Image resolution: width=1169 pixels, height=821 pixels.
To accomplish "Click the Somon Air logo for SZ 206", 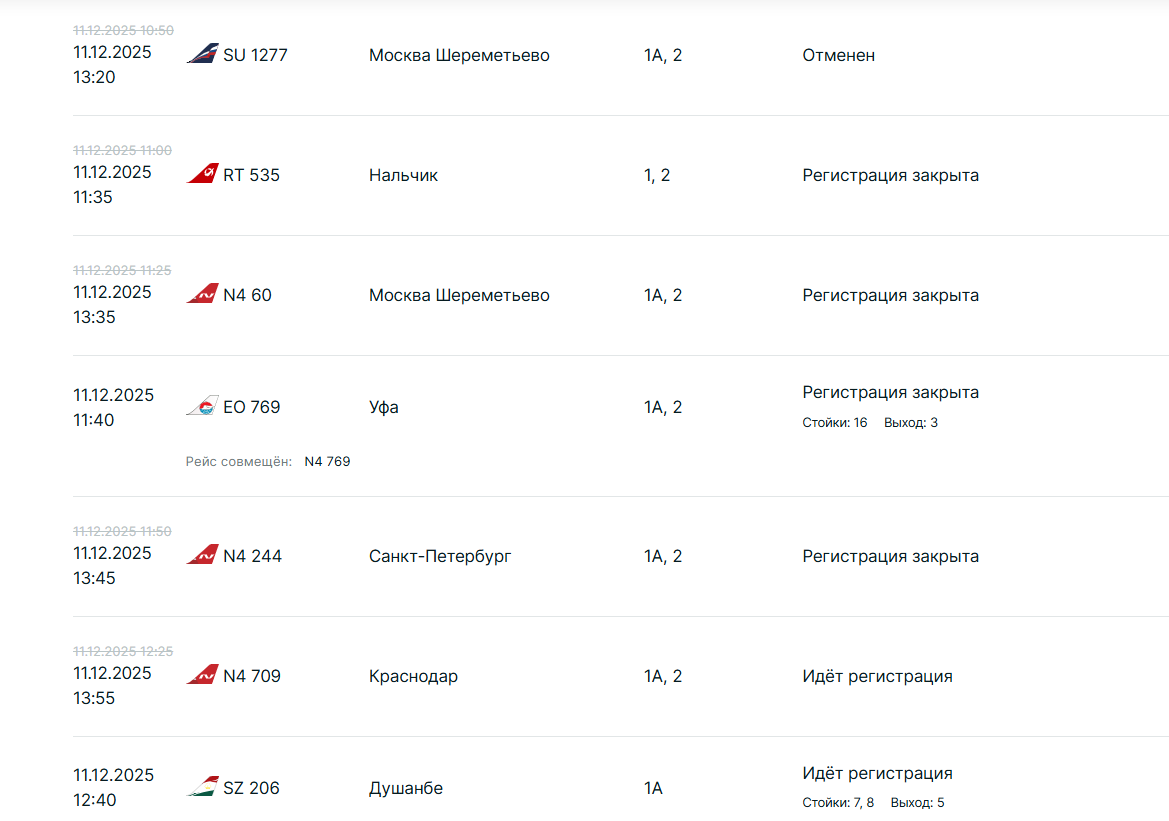I will coord(202,787).
